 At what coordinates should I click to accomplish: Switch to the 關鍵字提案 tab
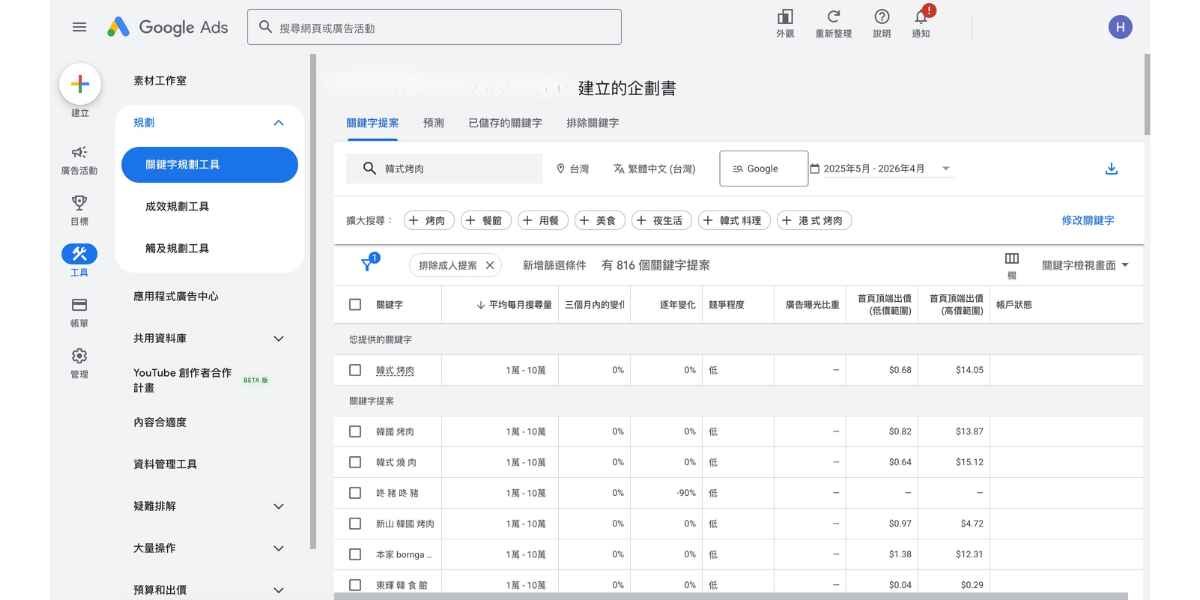[372, 123]
